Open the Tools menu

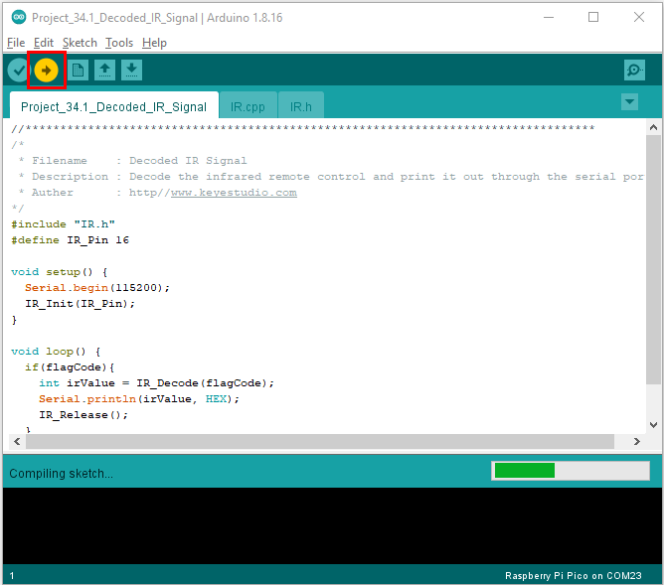(119, 43)
